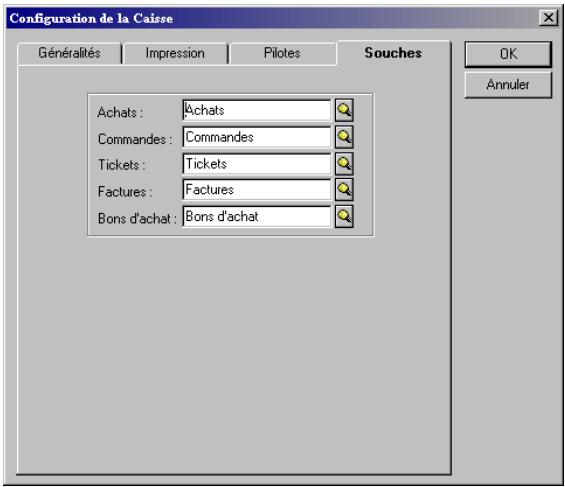Screen dimensions: 565x487
Task: Switch to the Pilotes tab
Action: (x=282, y=53)
